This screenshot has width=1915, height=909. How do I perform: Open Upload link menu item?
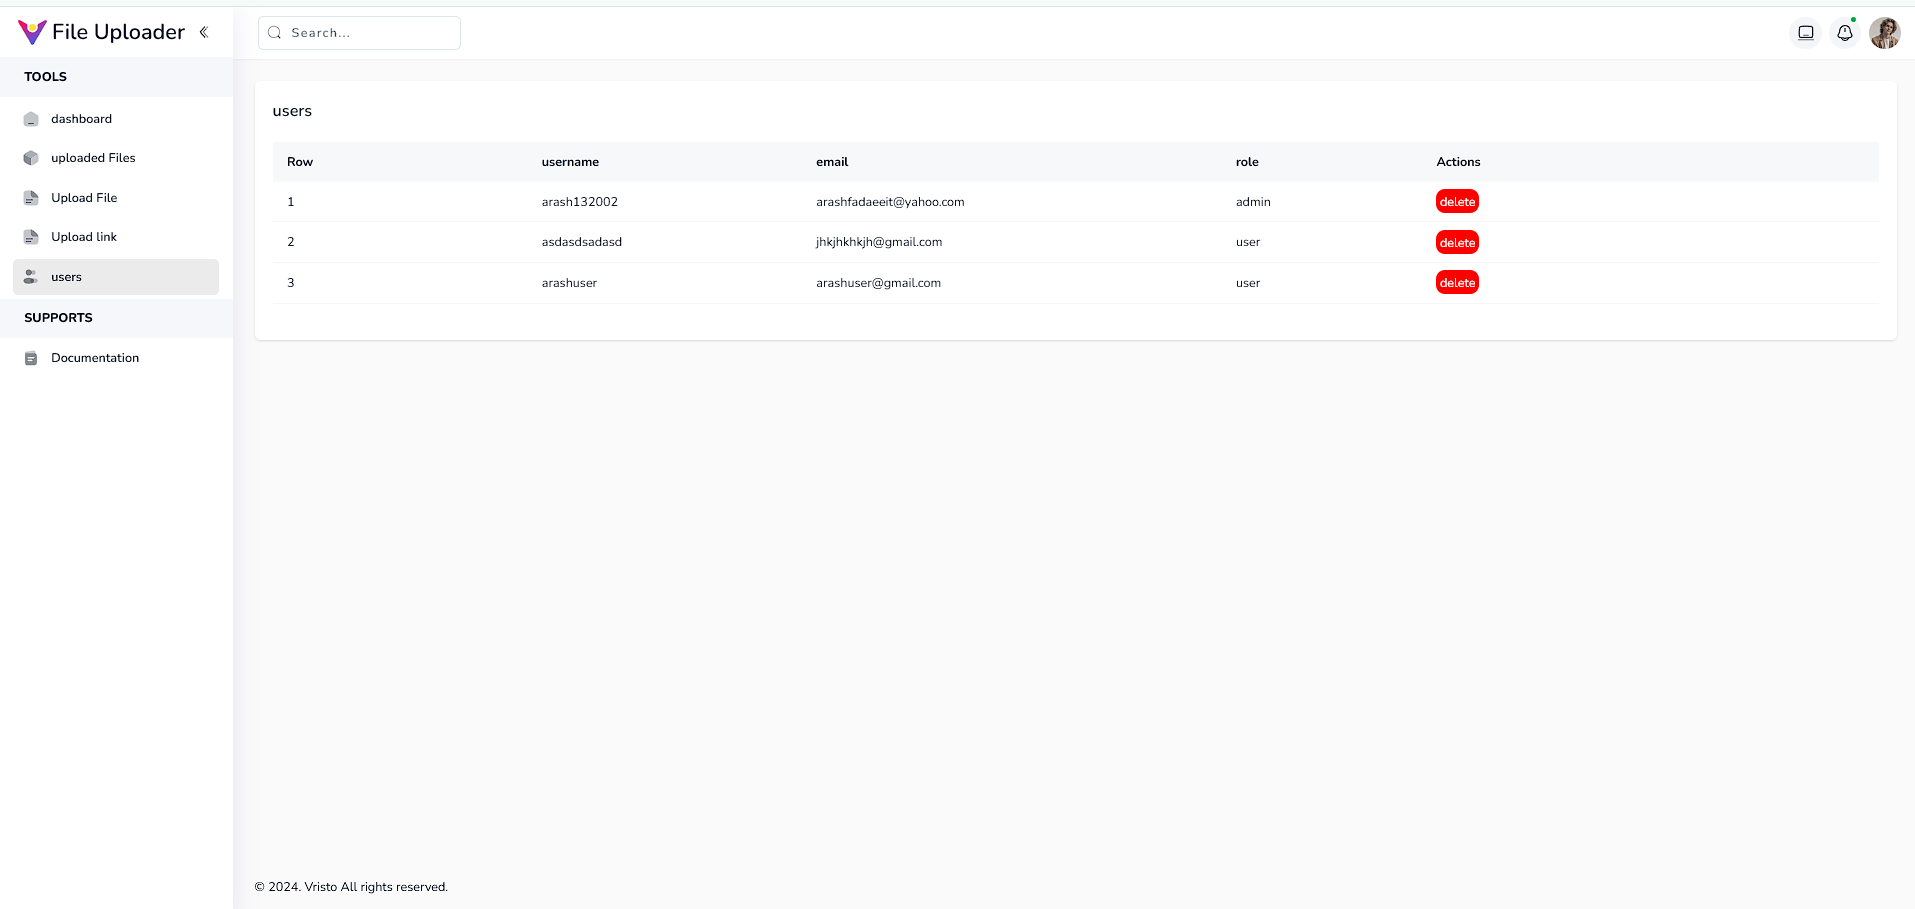coord(116,237)
